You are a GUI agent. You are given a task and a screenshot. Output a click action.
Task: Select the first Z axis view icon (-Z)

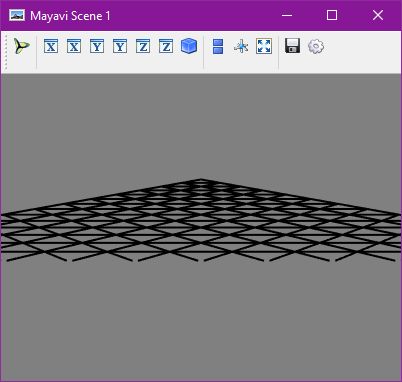tap(143, 46)
